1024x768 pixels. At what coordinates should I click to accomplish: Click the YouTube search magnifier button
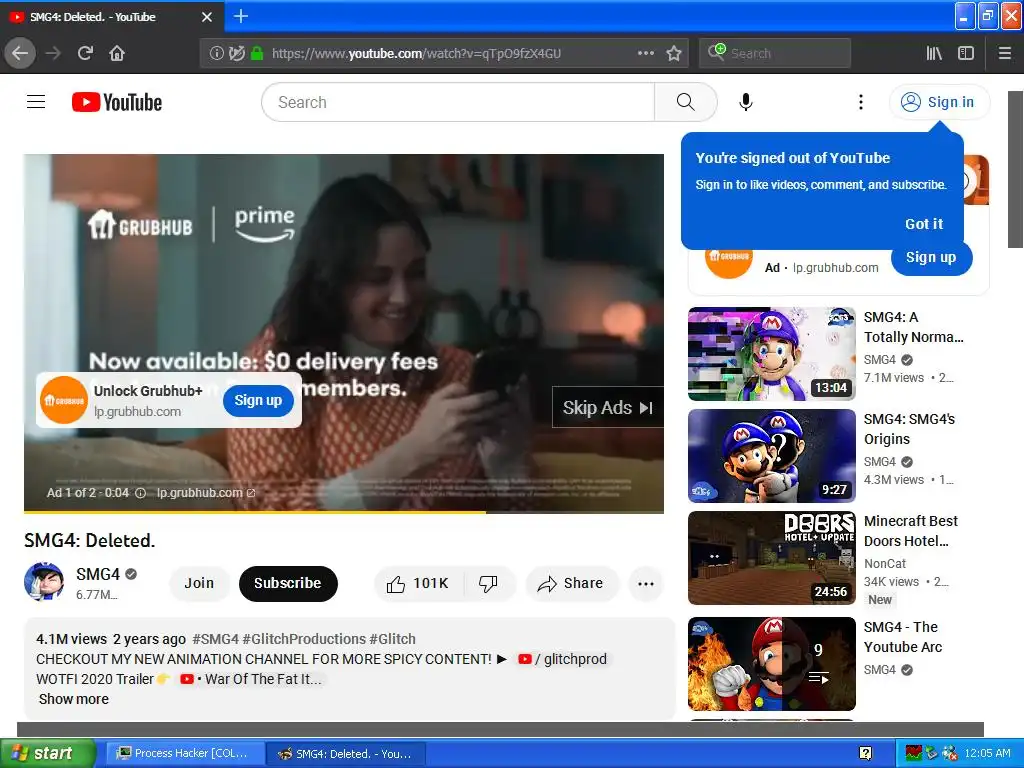pos(686,102)
